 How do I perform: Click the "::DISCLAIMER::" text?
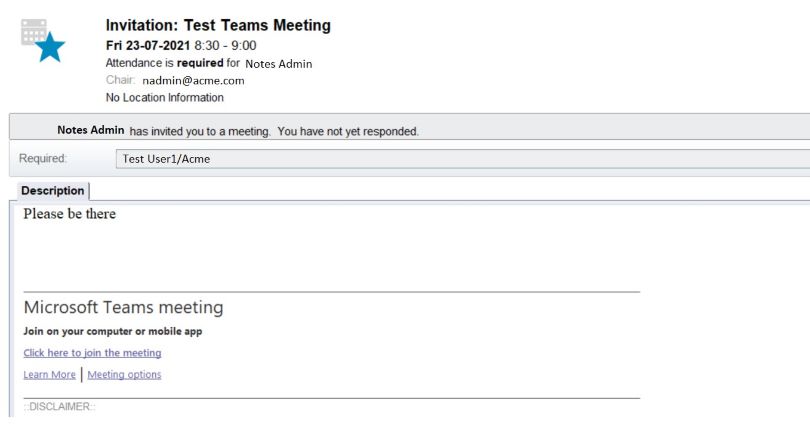59,408
